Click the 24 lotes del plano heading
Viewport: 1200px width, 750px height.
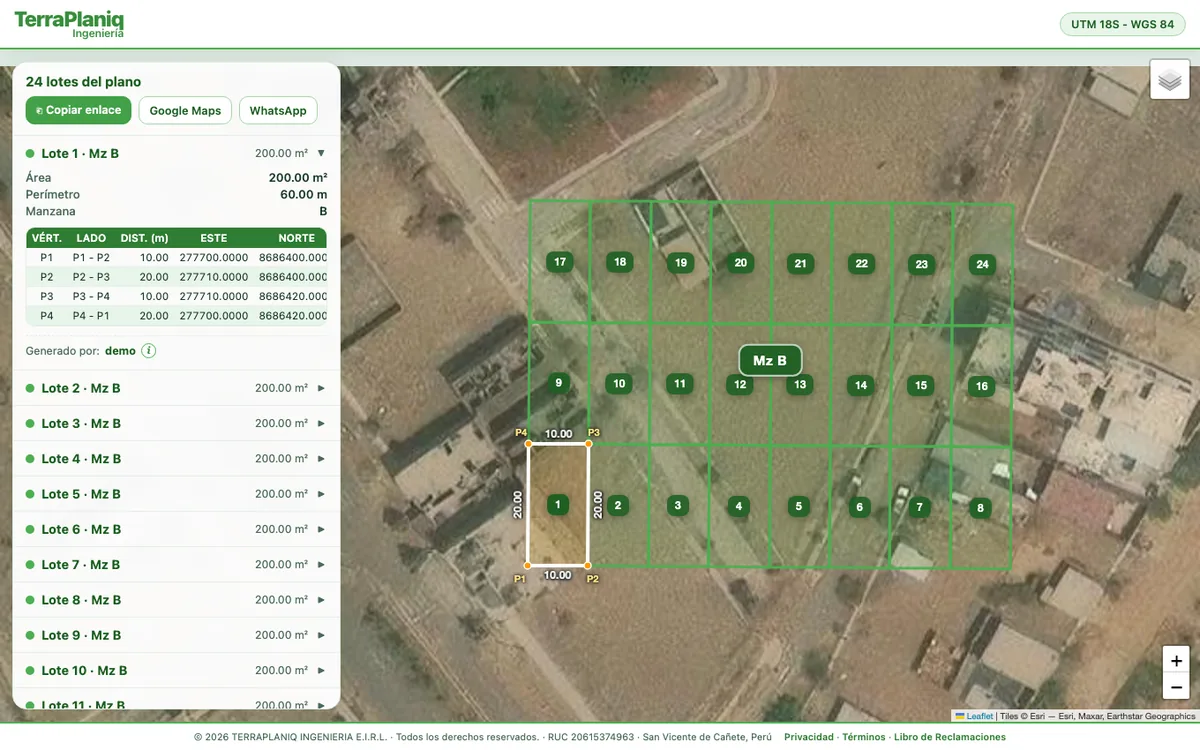pyautogui.click(x=84, y=82)
